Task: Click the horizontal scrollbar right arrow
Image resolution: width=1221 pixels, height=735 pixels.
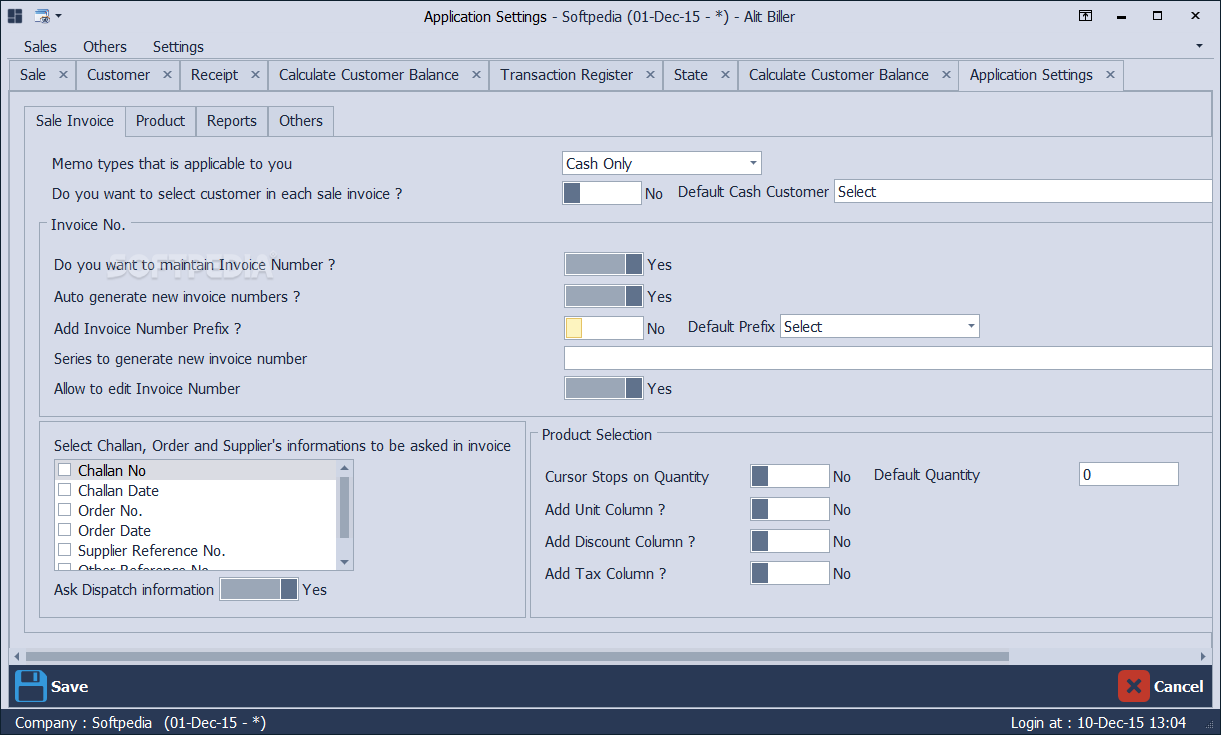Action: [1203, 656]
